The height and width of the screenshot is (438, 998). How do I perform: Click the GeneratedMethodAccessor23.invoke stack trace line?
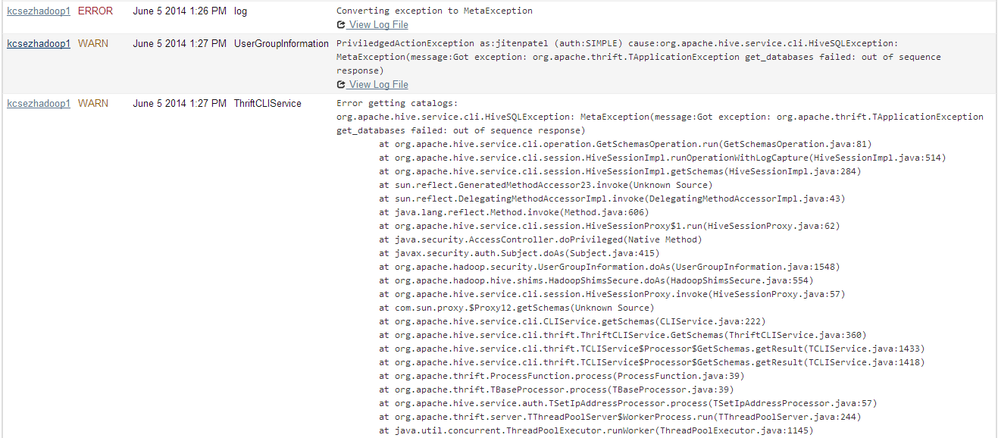coord(545,185)
